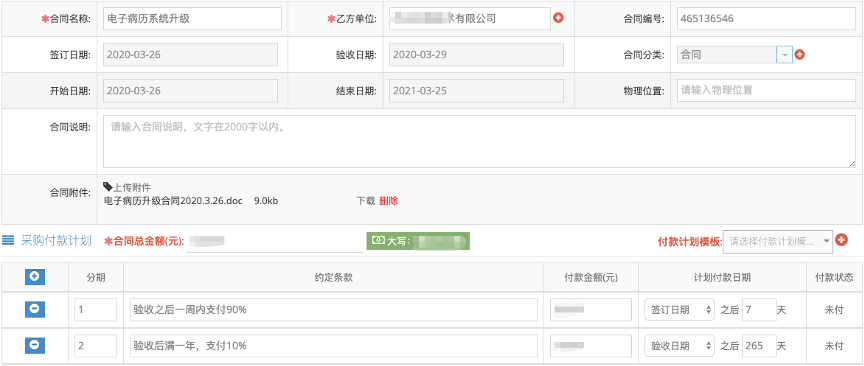
Task: Click the 分期 column header
Action: click(95, 277)
